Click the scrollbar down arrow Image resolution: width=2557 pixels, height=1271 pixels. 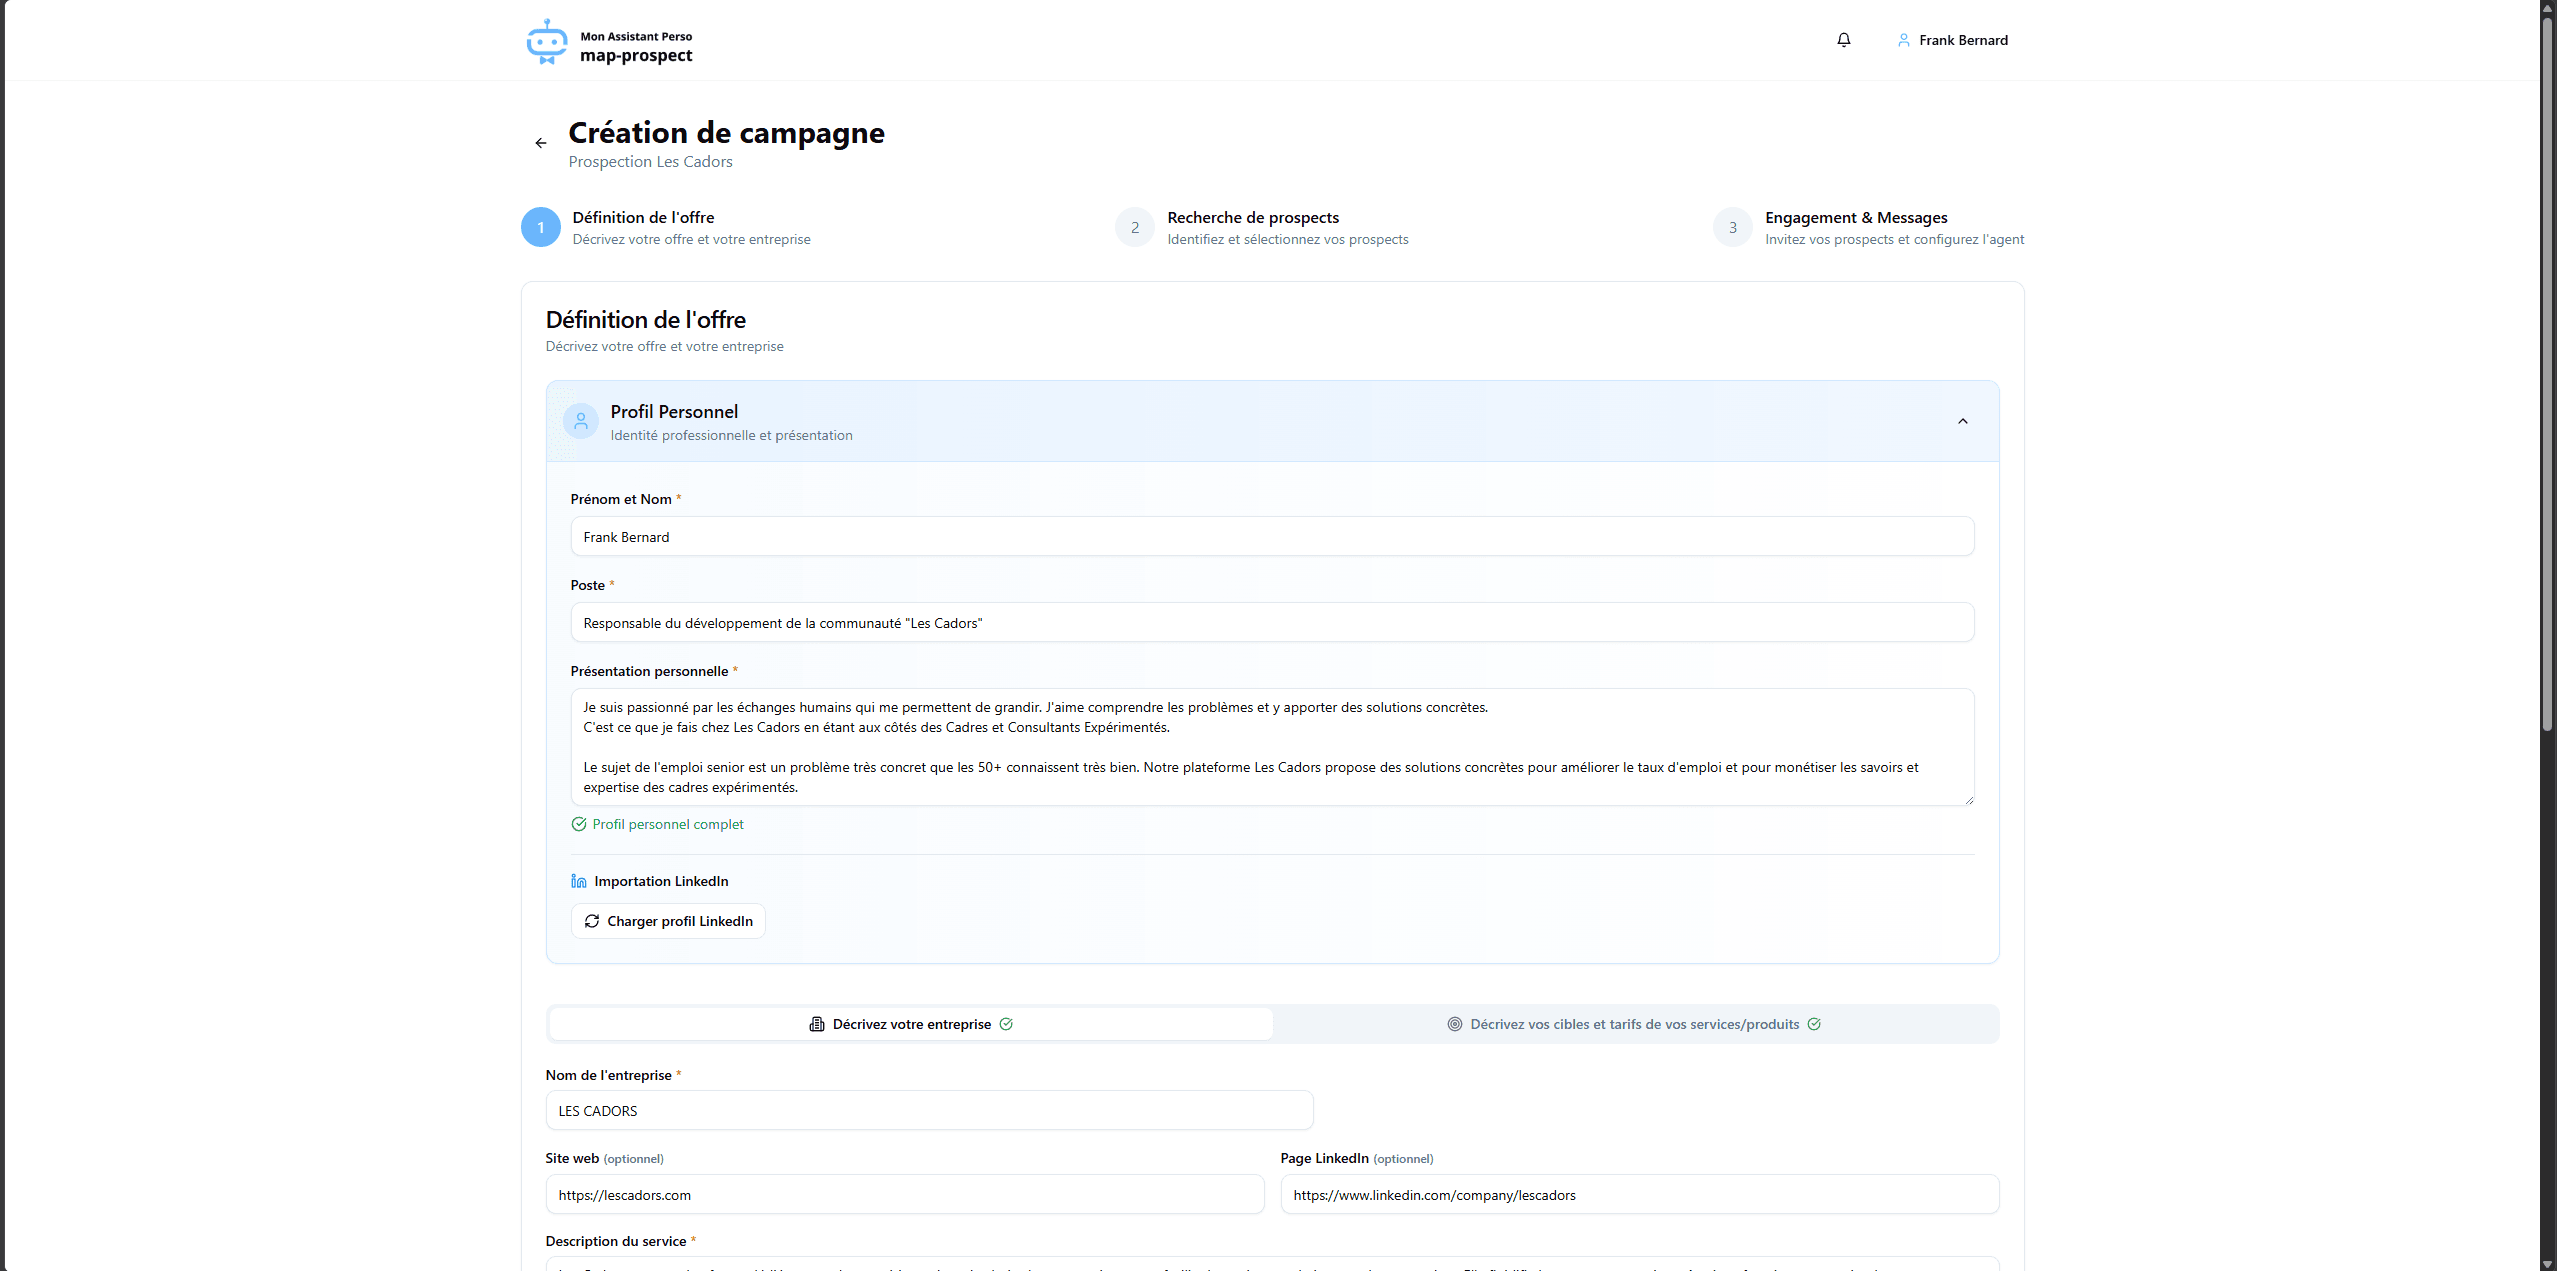pos(2547,1263)
